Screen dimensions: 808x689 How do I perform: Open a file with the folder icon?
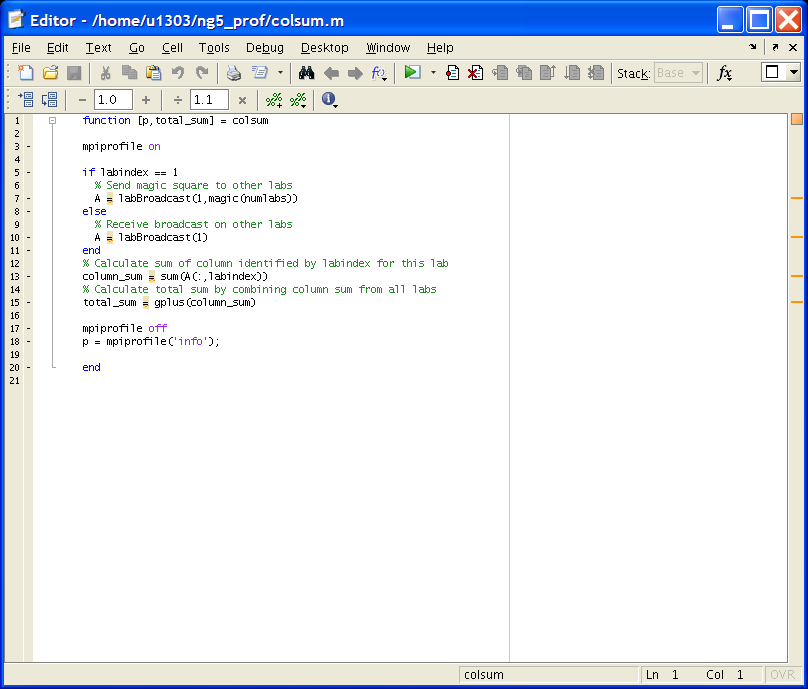[50, 73]
